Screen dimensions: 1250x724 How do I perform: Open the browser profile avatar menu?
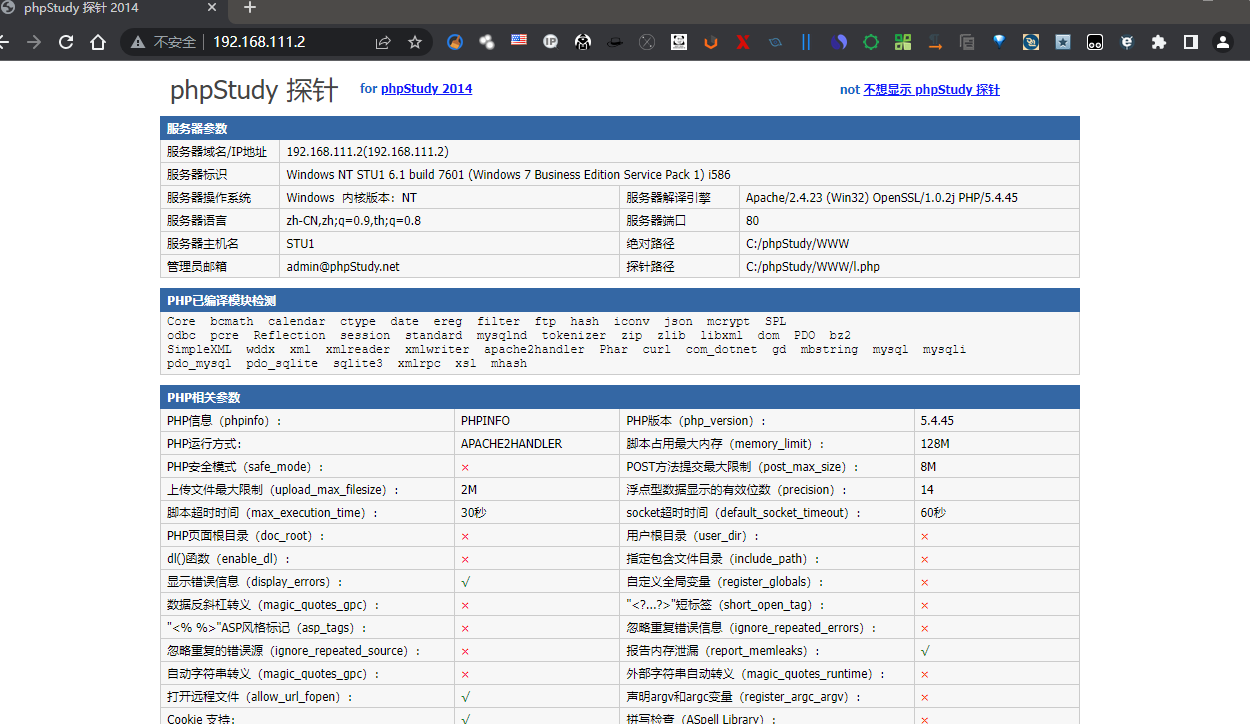(x=1223, y=42)
